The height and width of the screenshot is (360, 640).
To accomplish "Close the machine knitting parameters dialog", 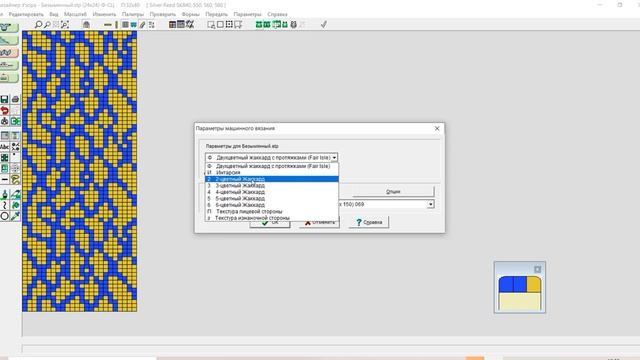I will 437,128.
